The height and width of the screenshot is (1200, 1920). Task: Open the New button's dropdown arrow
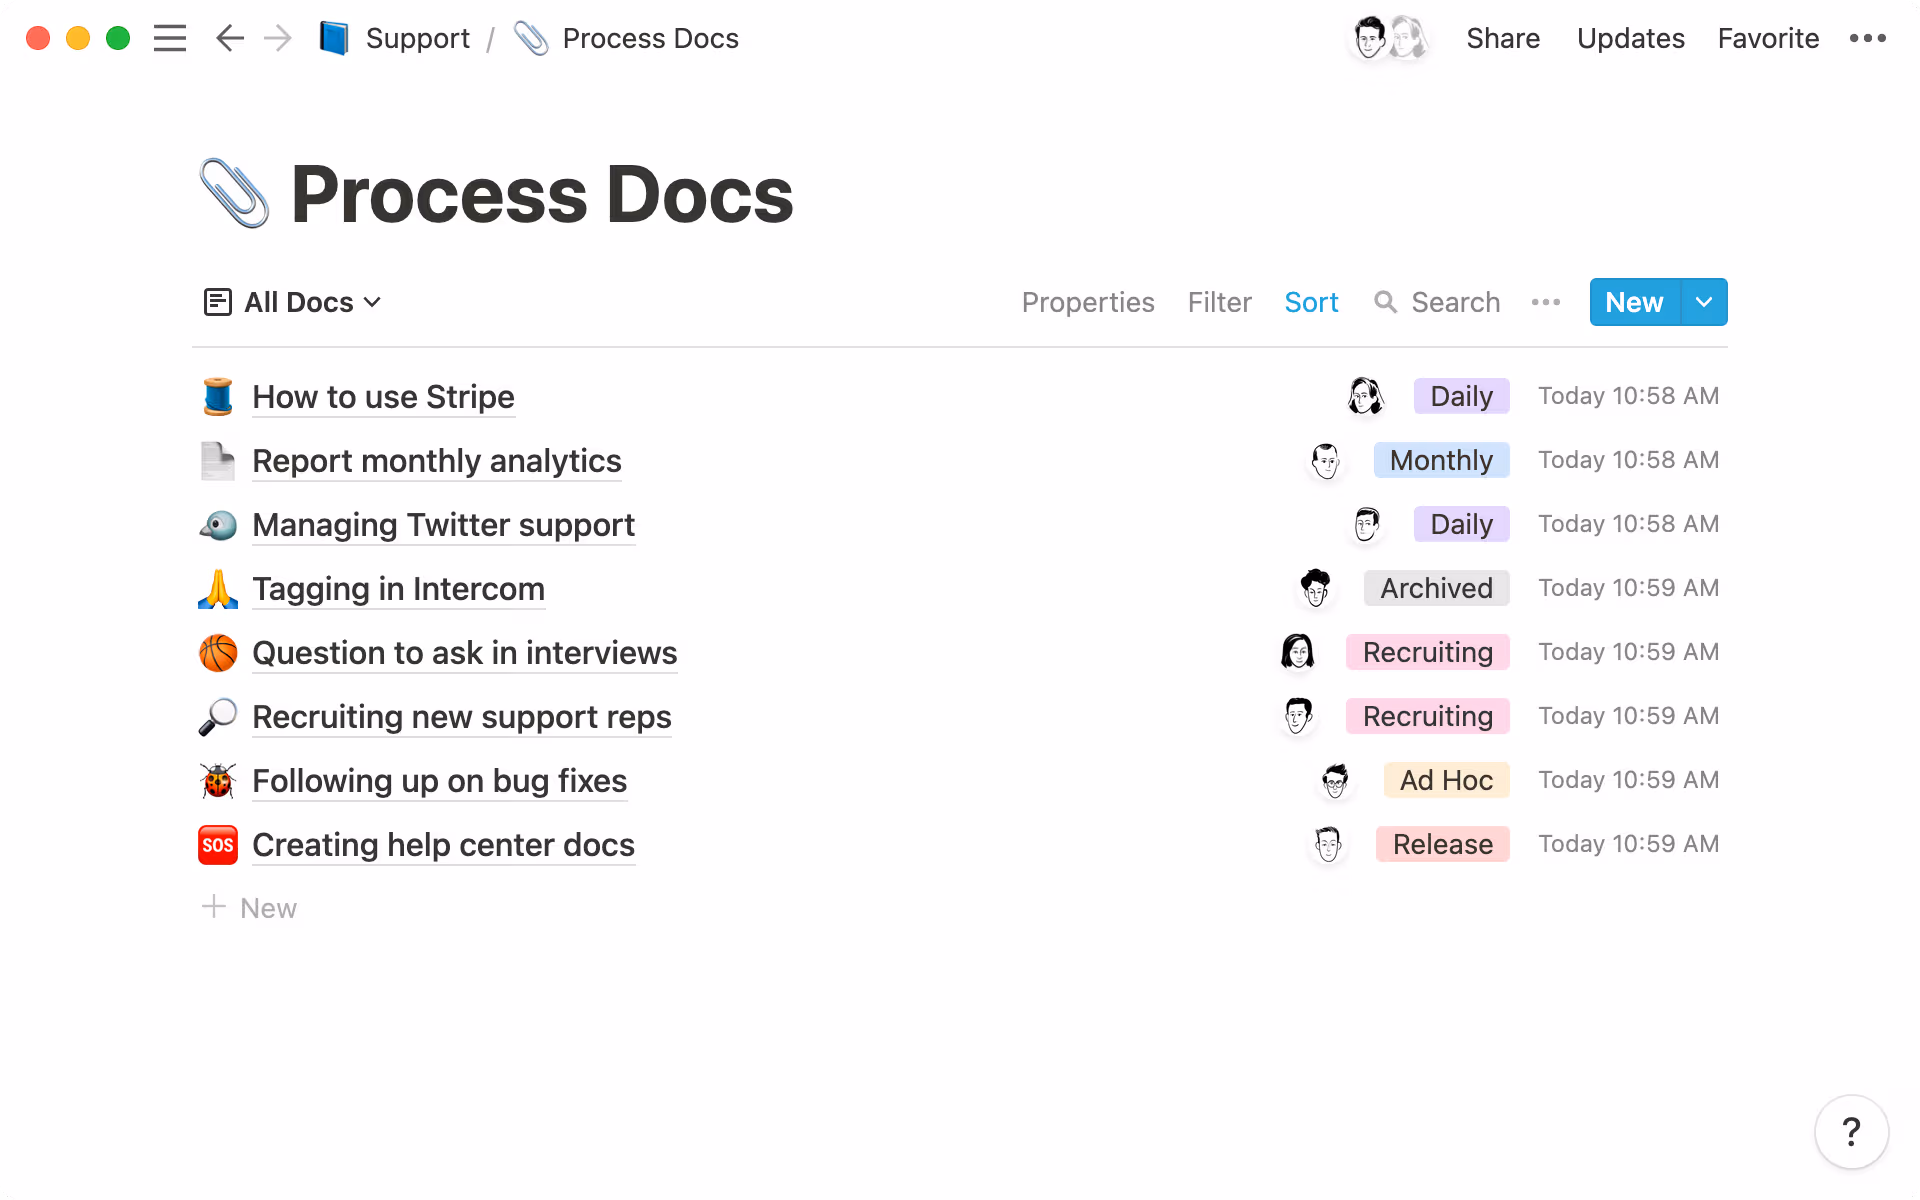coord(1703,302)
